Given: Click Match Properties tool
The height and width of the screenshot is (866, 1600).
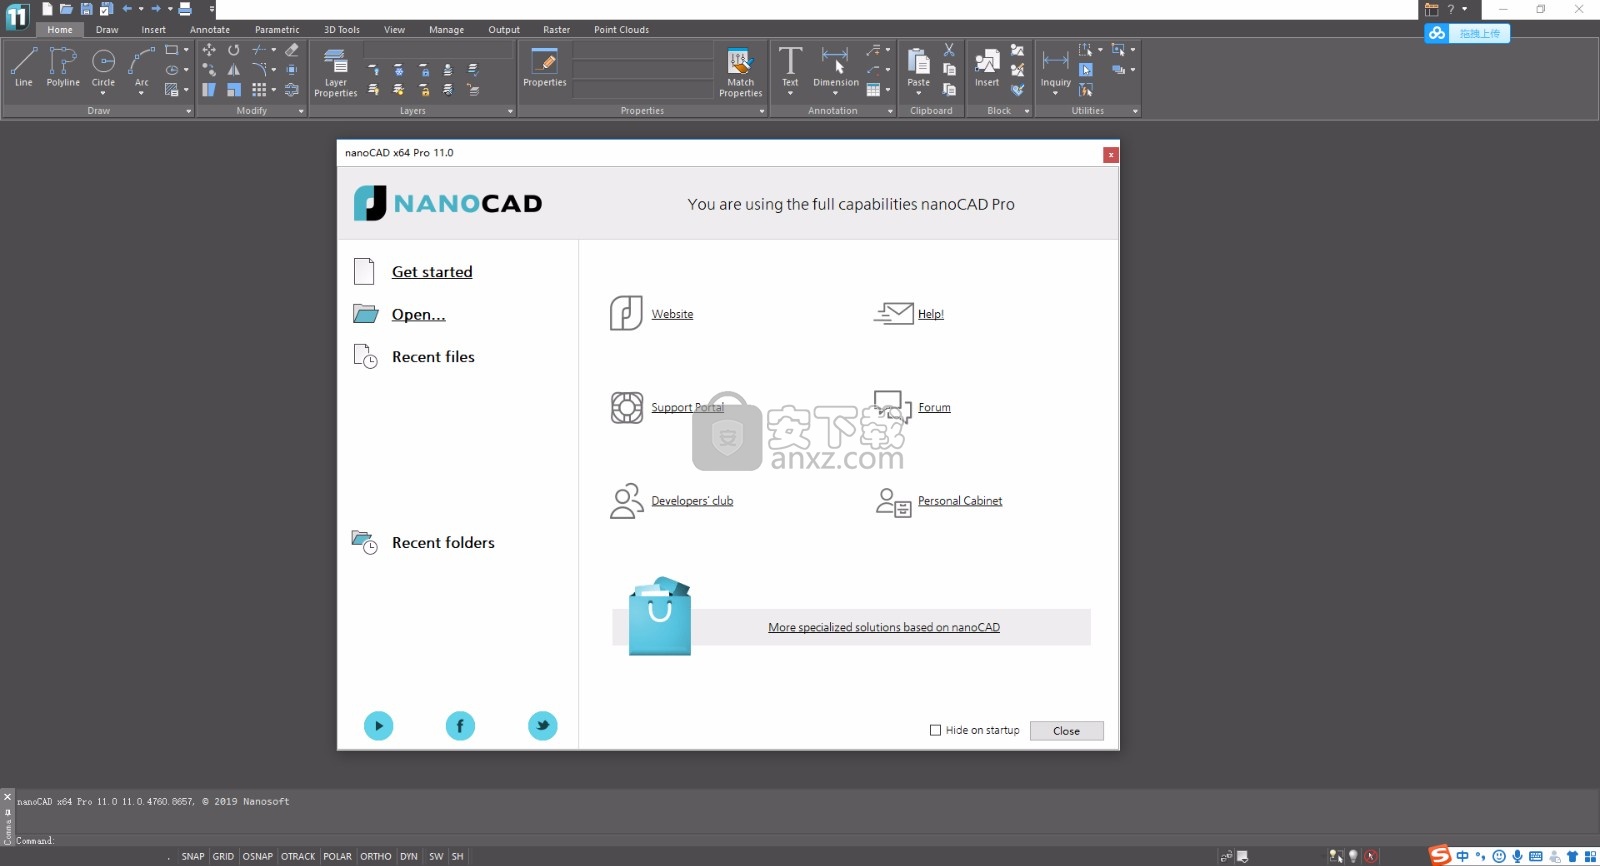Looking at the screenshot, I should [740, 71].
